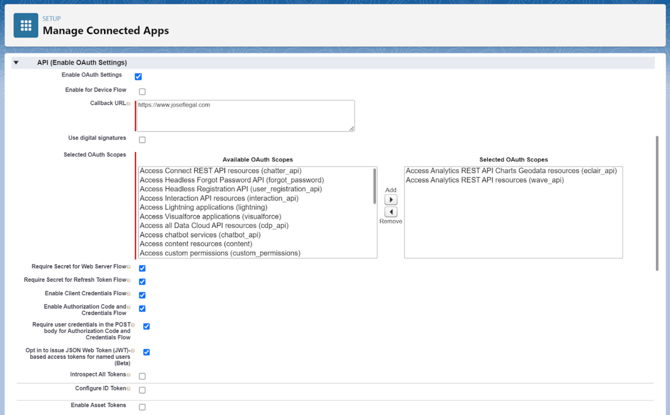Viewport: 670px width, 415px height.
Task: Tick the Enable Asset Tokens checkbox
Action: (142, 407)
